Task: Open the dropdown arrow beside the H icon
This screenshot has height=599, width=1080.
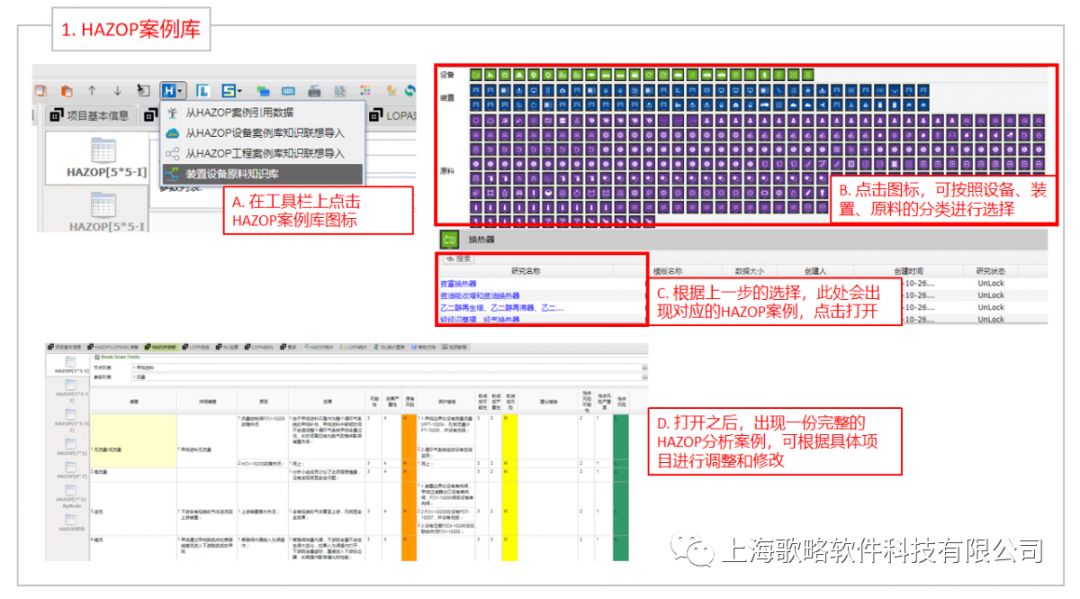Action: [180, 91]
